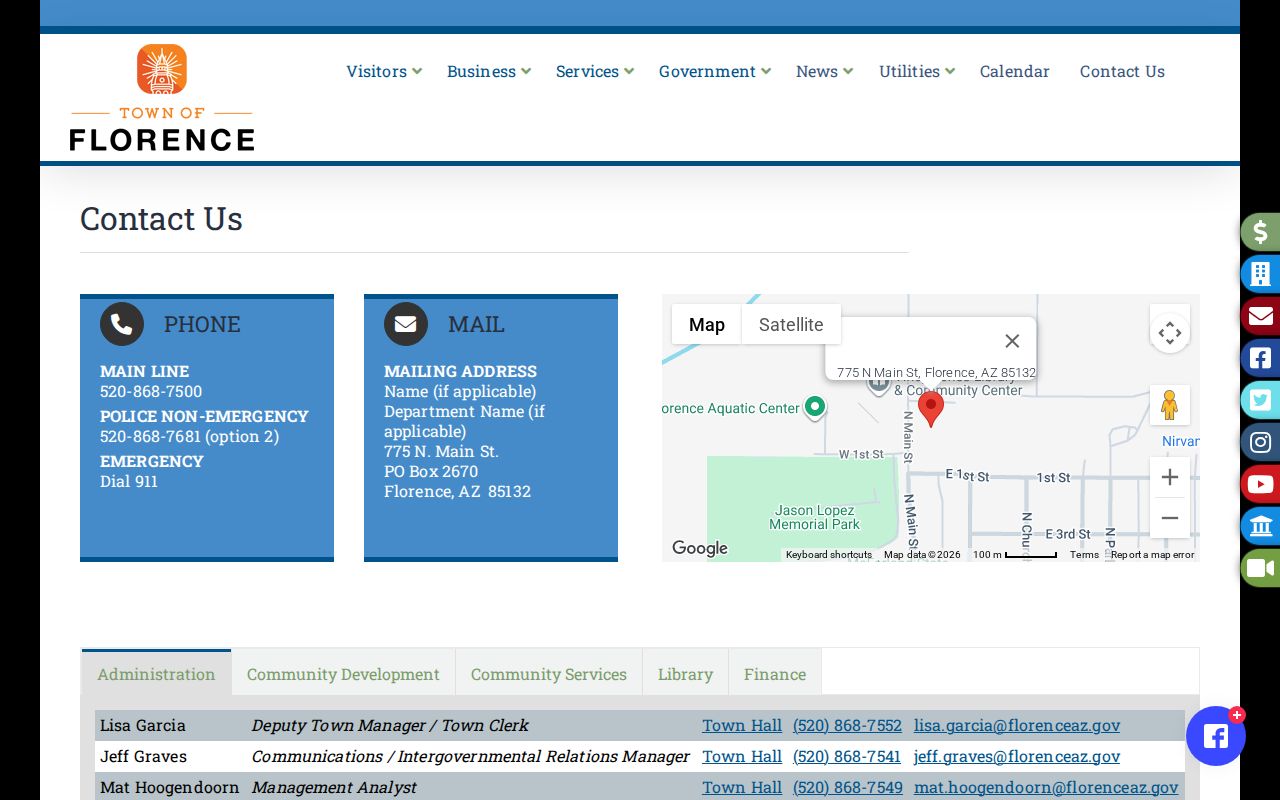Click the Town of Florence logo

162,97
